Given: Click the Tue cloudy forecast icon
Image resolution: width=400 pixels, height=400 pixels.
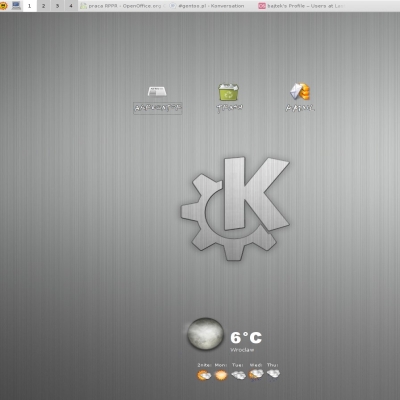Looking at the screenshot, I should point(238,375).
